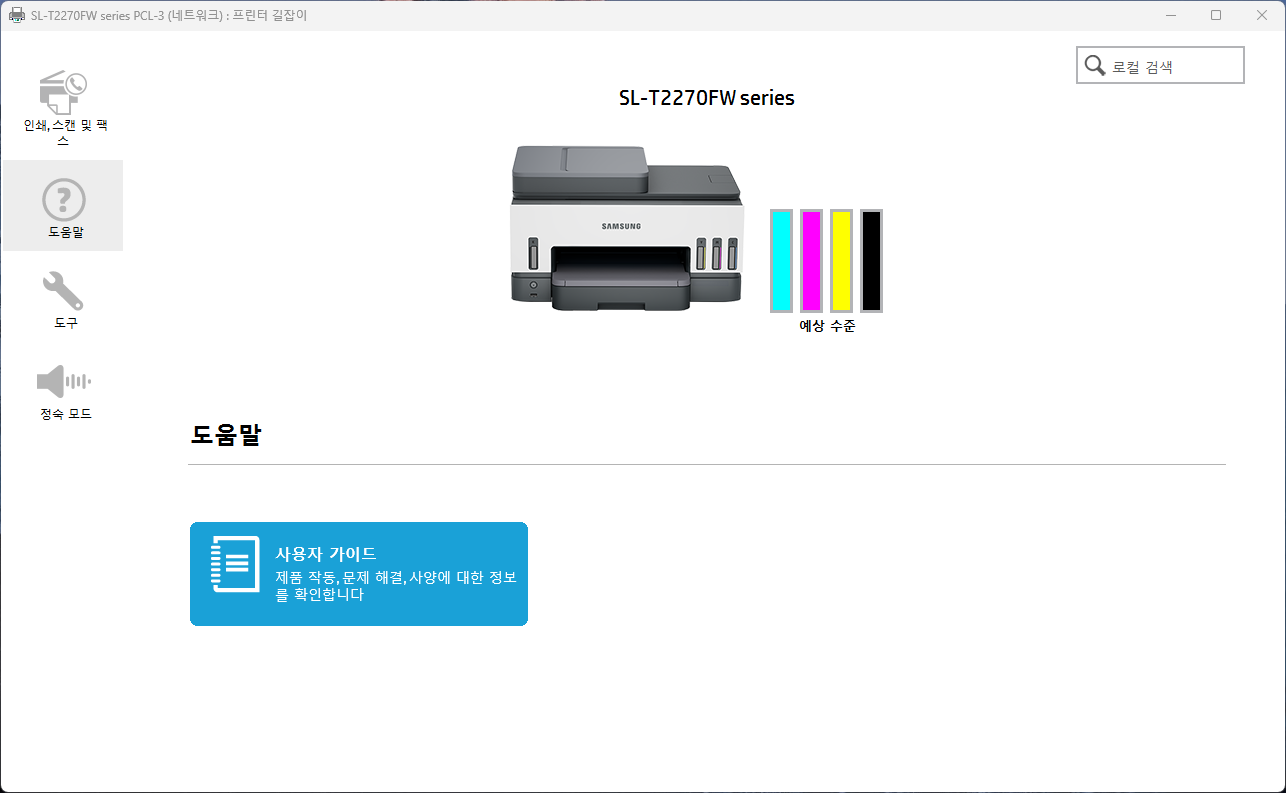The image size is (1286, 793).
Task: Click the 예상 수준 estimated levels label
Action: (x=827, y=326)
